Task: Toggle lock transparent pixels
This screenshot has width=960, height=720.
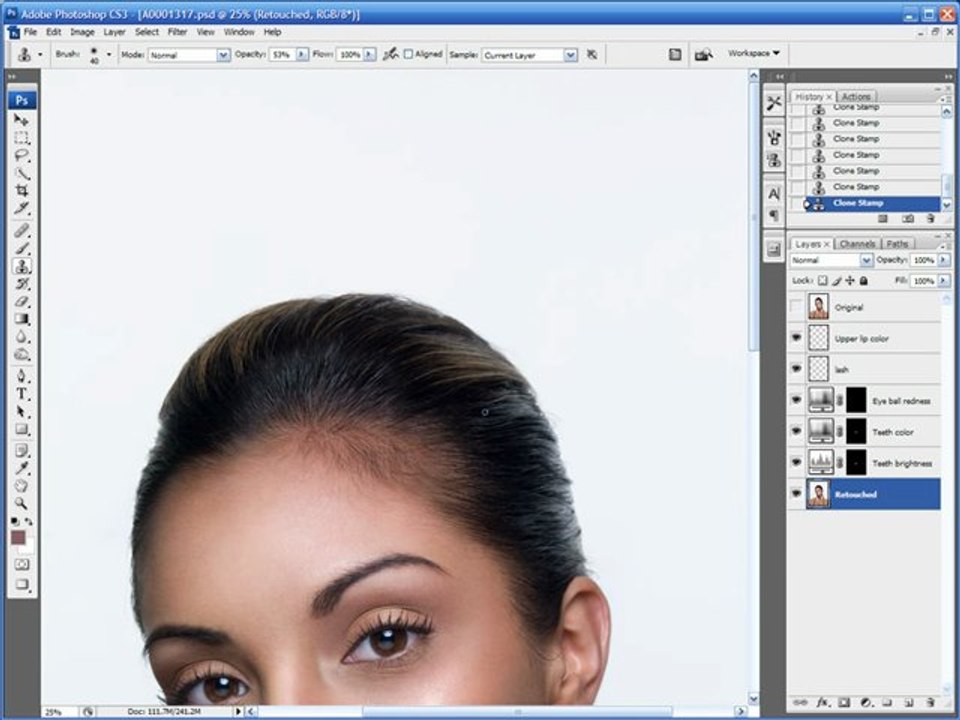Action: 823,280
